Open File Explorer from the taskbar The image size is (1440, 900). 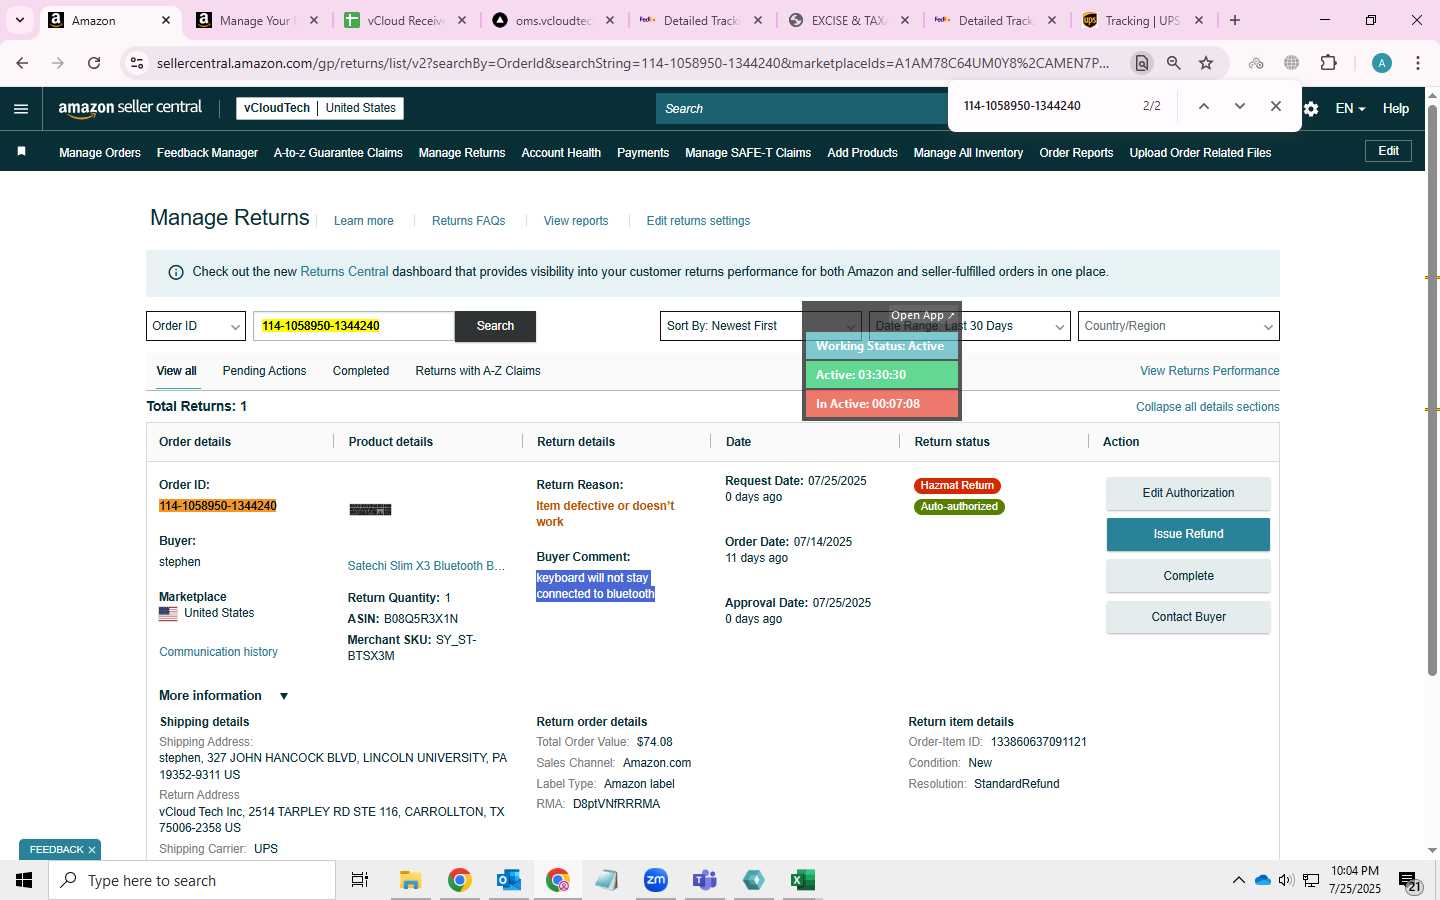click(x=410, y=880)
